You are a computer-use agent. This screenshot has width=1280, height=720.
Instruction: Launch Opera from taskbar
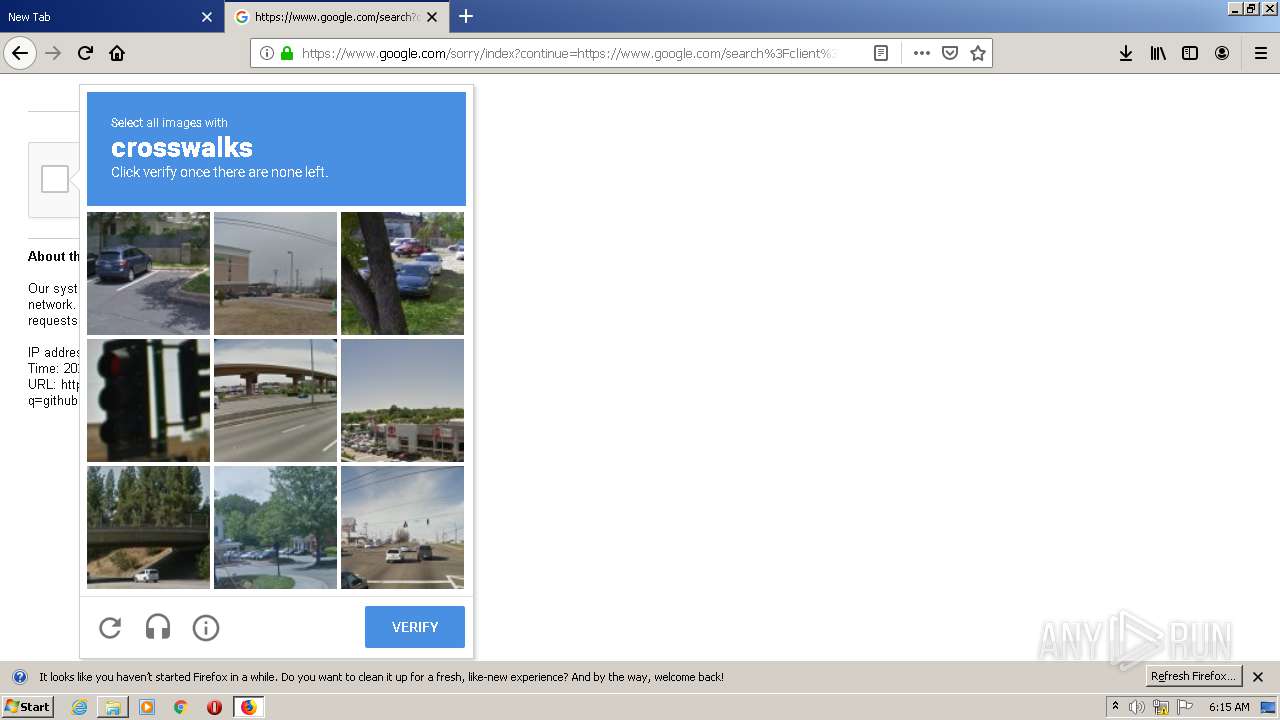point(214,707)
